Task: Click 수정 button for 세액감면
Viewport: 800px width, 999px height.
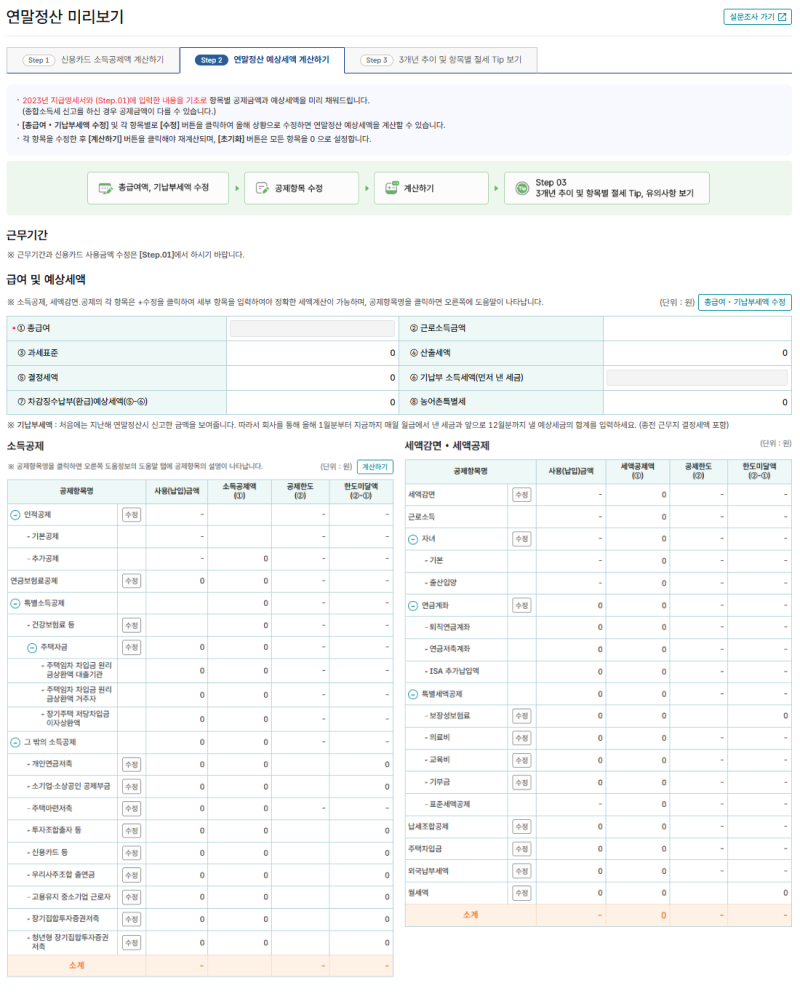Action: tap(522, 495)
